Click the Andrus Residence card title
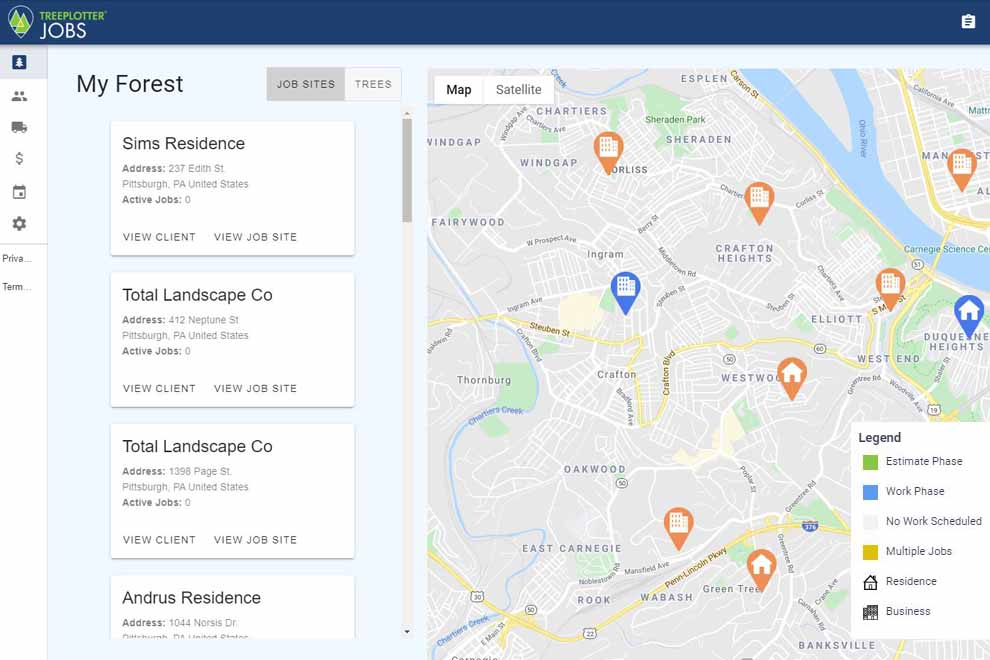 pos(191,597)
